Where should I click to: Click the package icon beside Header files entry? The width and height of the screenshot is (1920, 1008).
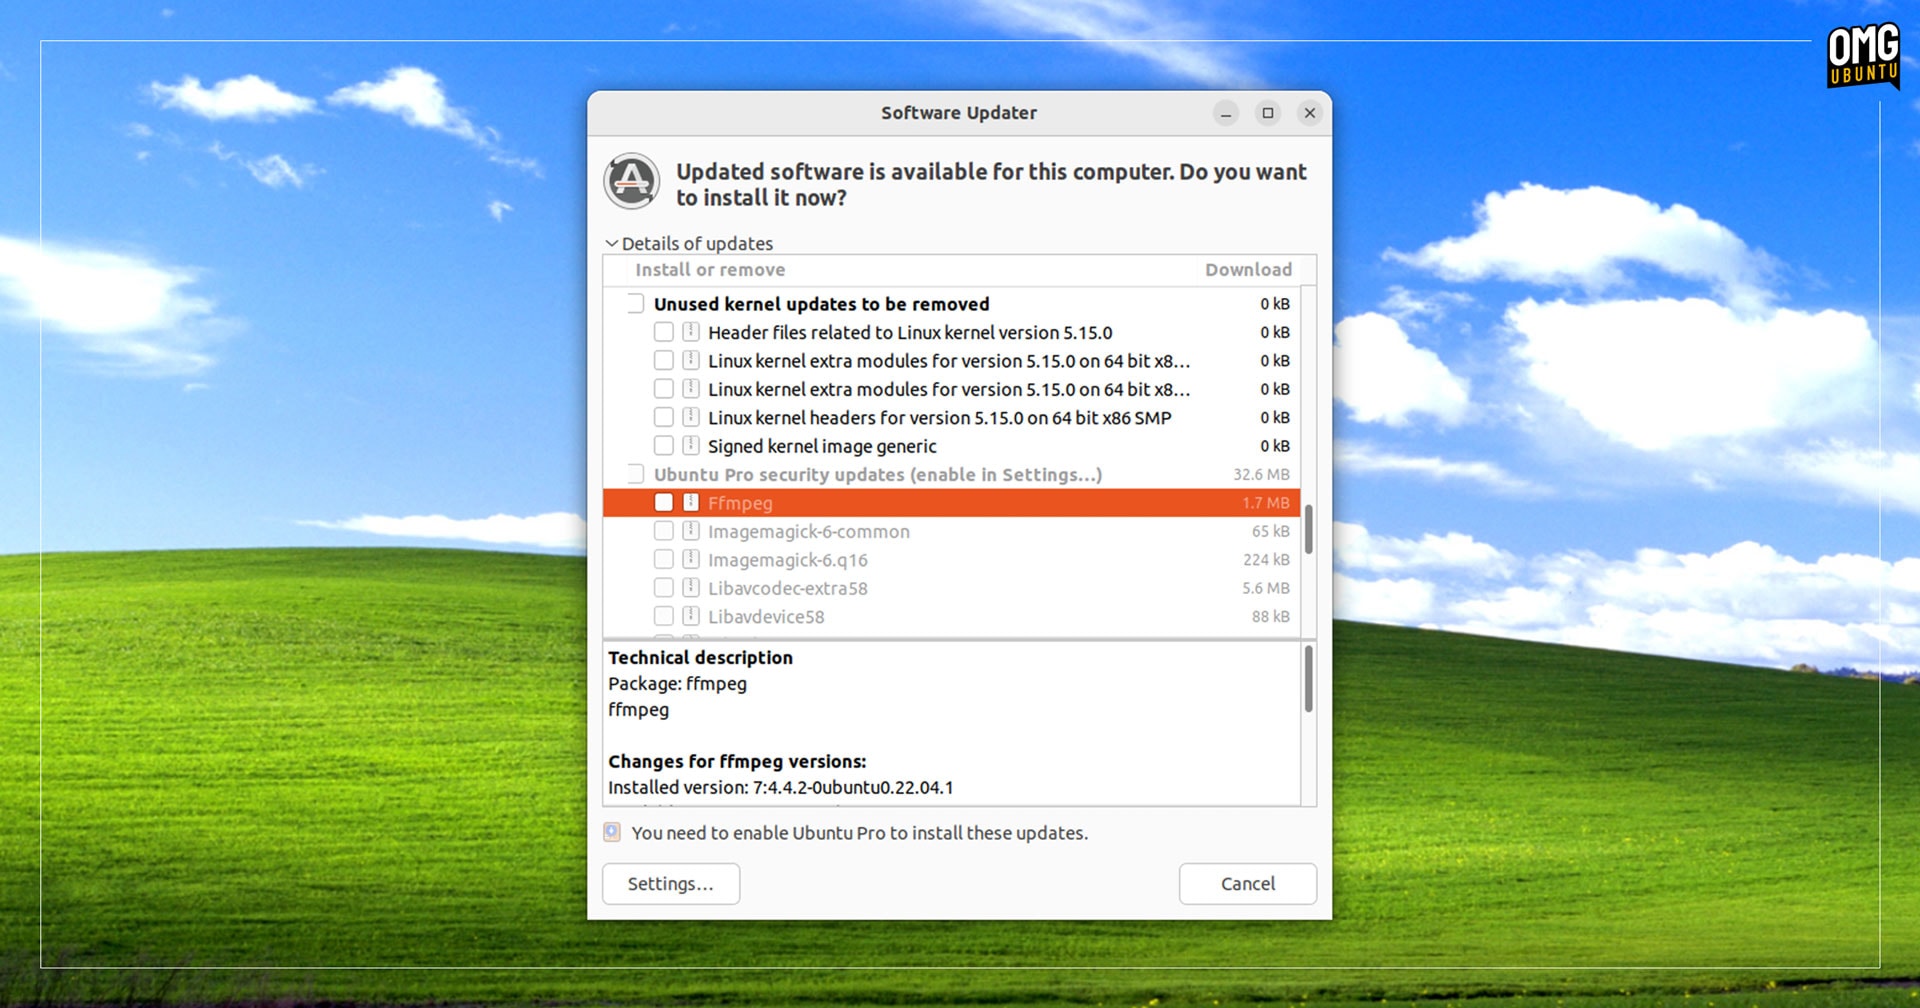[x=690, y=332]
